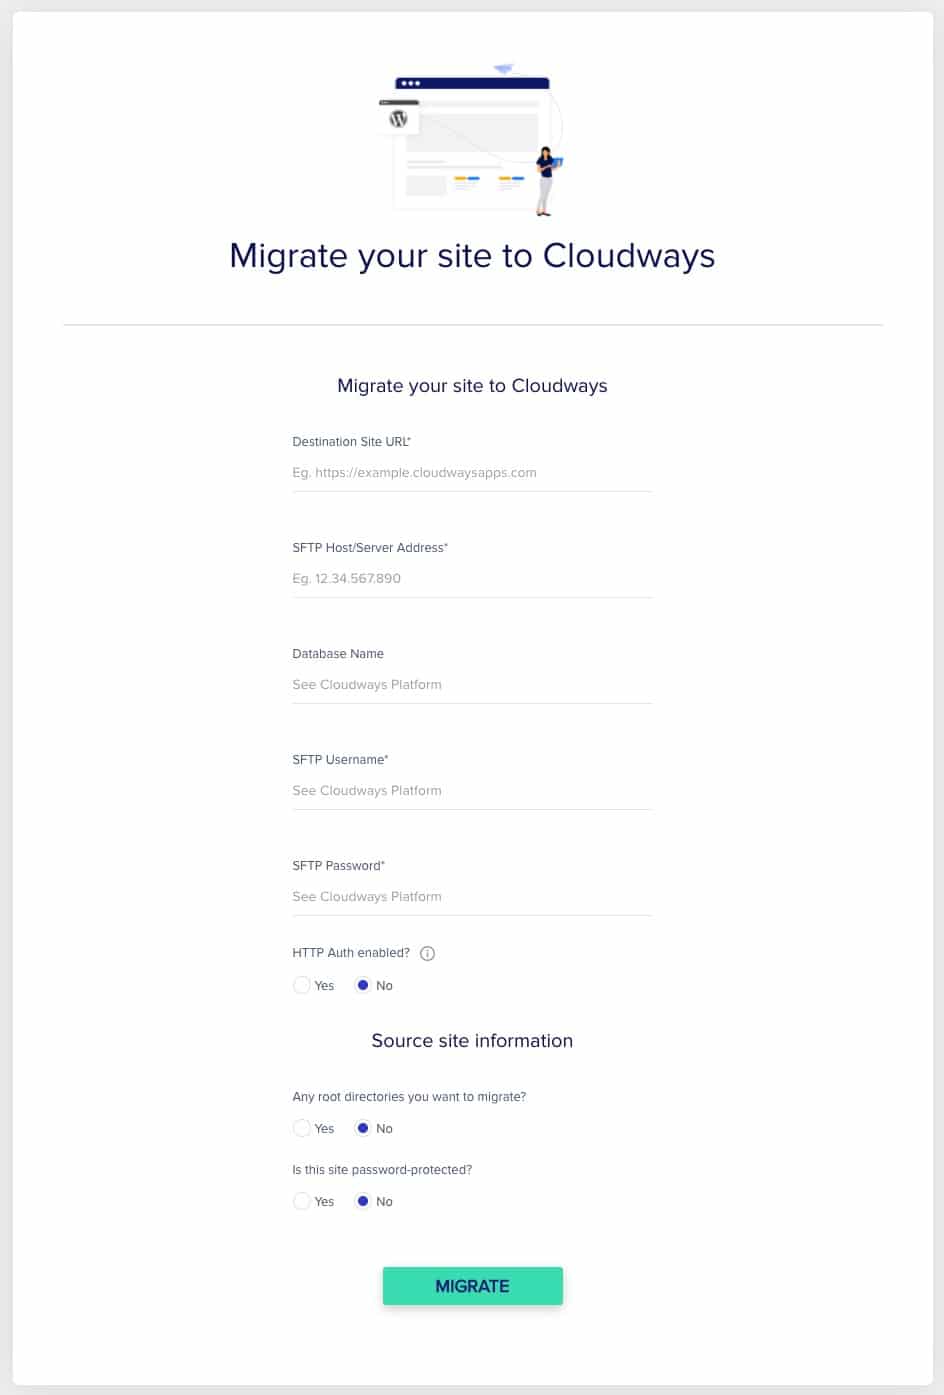Screen dimensions: 944x1395
Task: Click the WordPress logo in the illustration
Action: click(x=399, y=119)
